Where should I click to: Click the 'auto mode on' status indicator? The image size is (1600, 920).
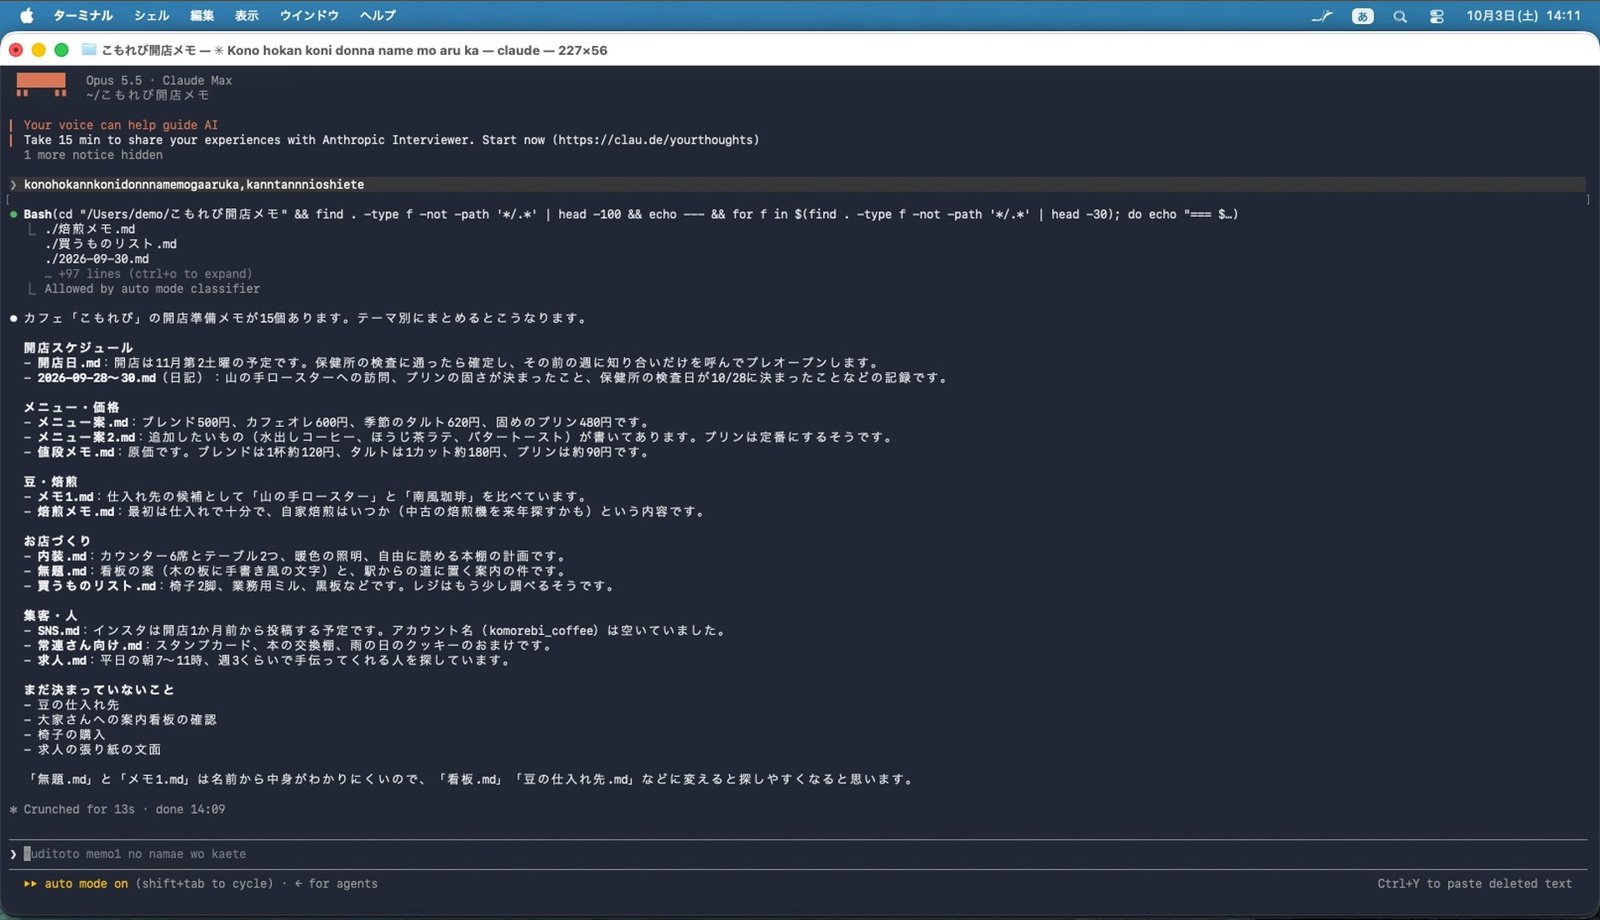pyautogui.click(x=77, y=884)
